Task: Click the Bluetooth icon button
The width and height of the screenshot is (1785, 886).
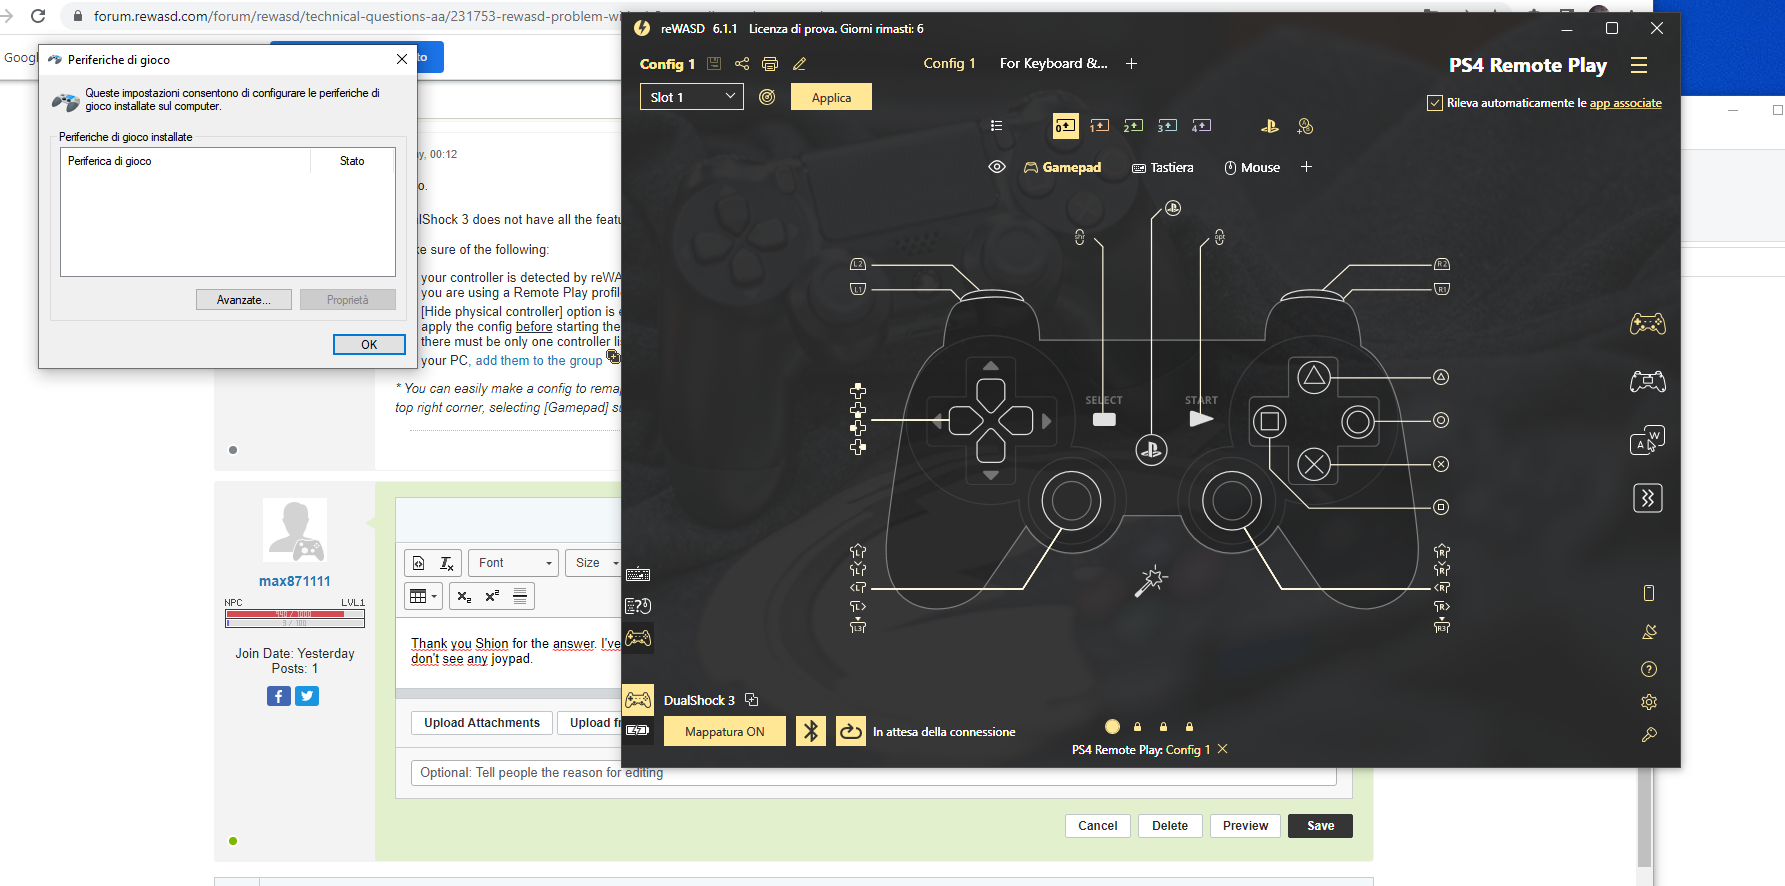Action: [811, 732]
